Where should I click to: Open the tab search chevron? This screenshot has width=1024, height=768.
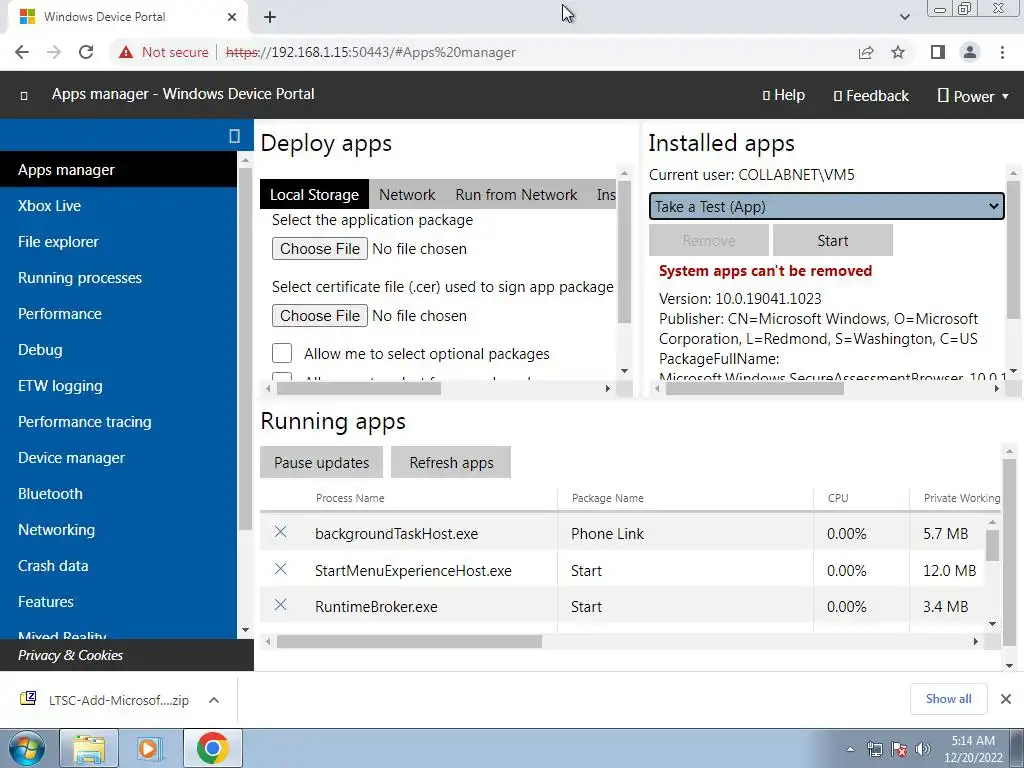point(904,17)
